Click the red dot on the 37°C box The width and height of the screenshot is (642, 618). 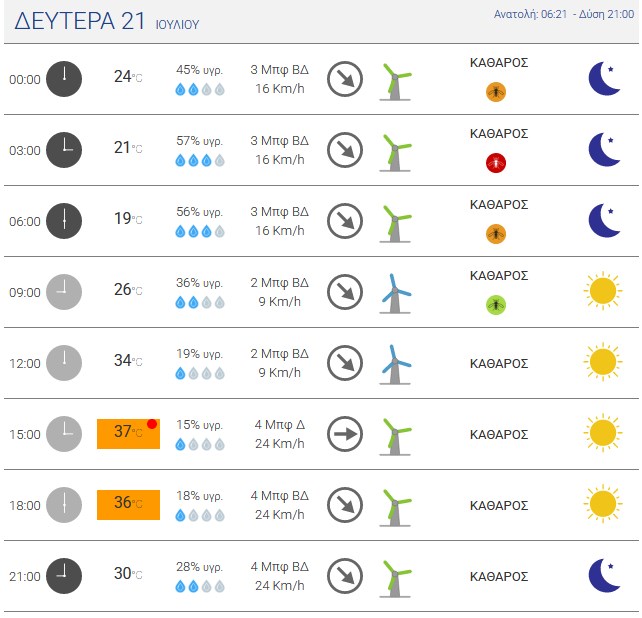152,424
